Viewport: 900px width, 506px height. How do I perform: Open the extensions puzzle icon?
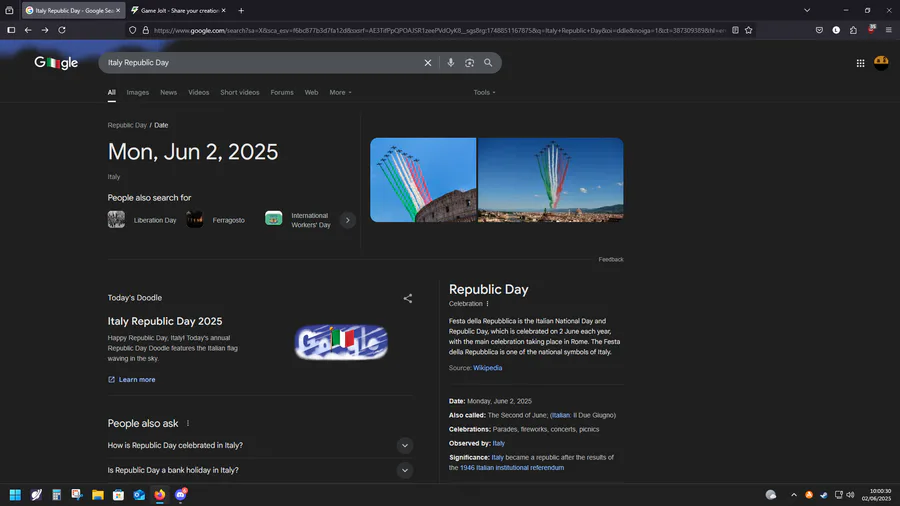click(854, 30)
